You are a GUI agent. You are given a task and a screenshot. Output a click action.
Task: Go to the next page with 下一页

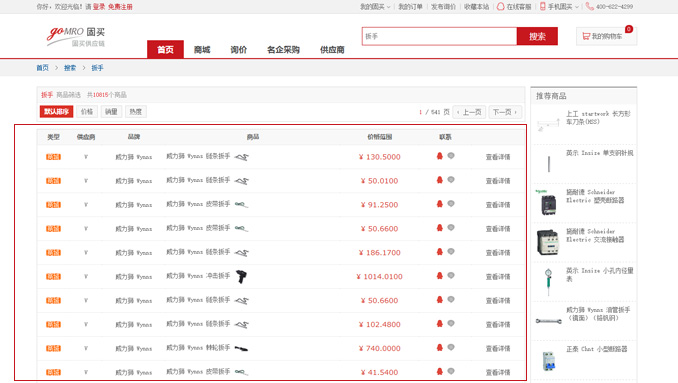pyautogui.click(x=505, y=112)
